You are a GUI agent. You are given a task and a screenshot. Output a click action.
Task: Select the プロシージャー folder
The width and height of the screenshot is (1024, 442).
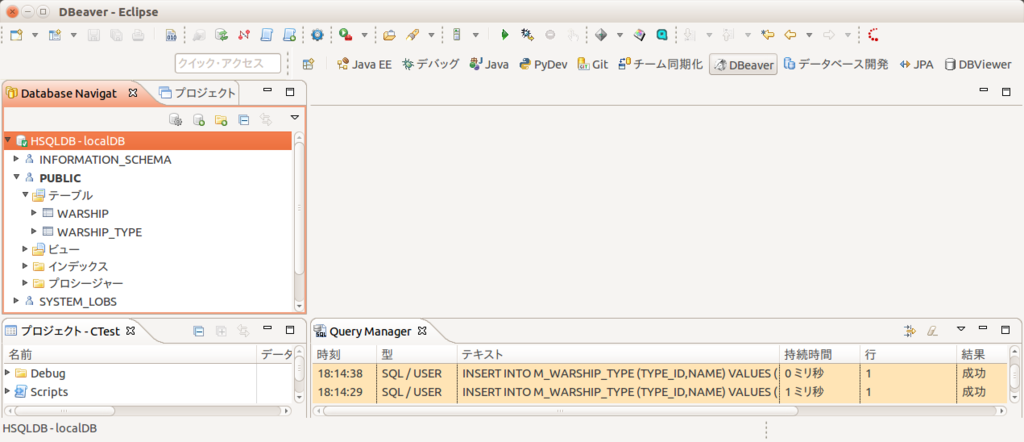tap(85, 283)
